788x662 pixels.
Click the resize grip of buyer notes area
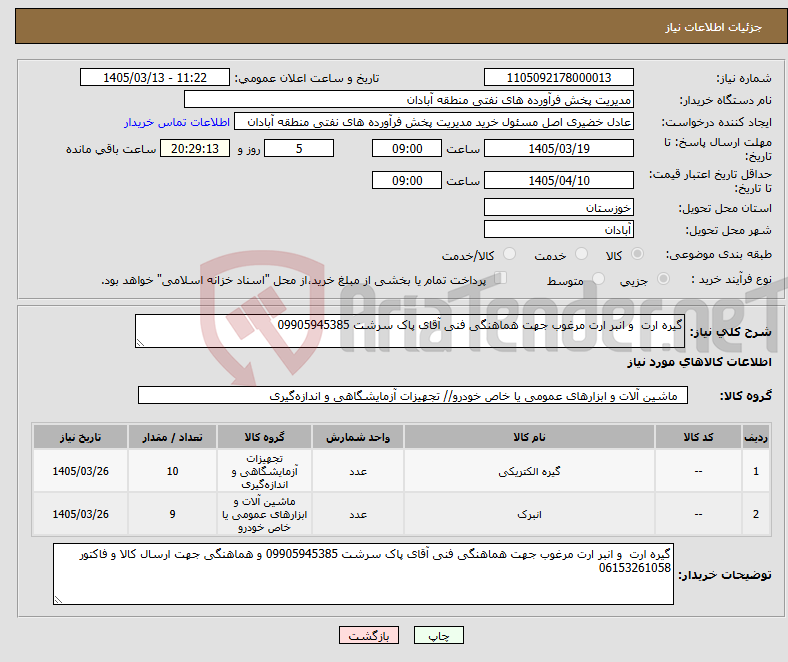[x=58, y=599]
